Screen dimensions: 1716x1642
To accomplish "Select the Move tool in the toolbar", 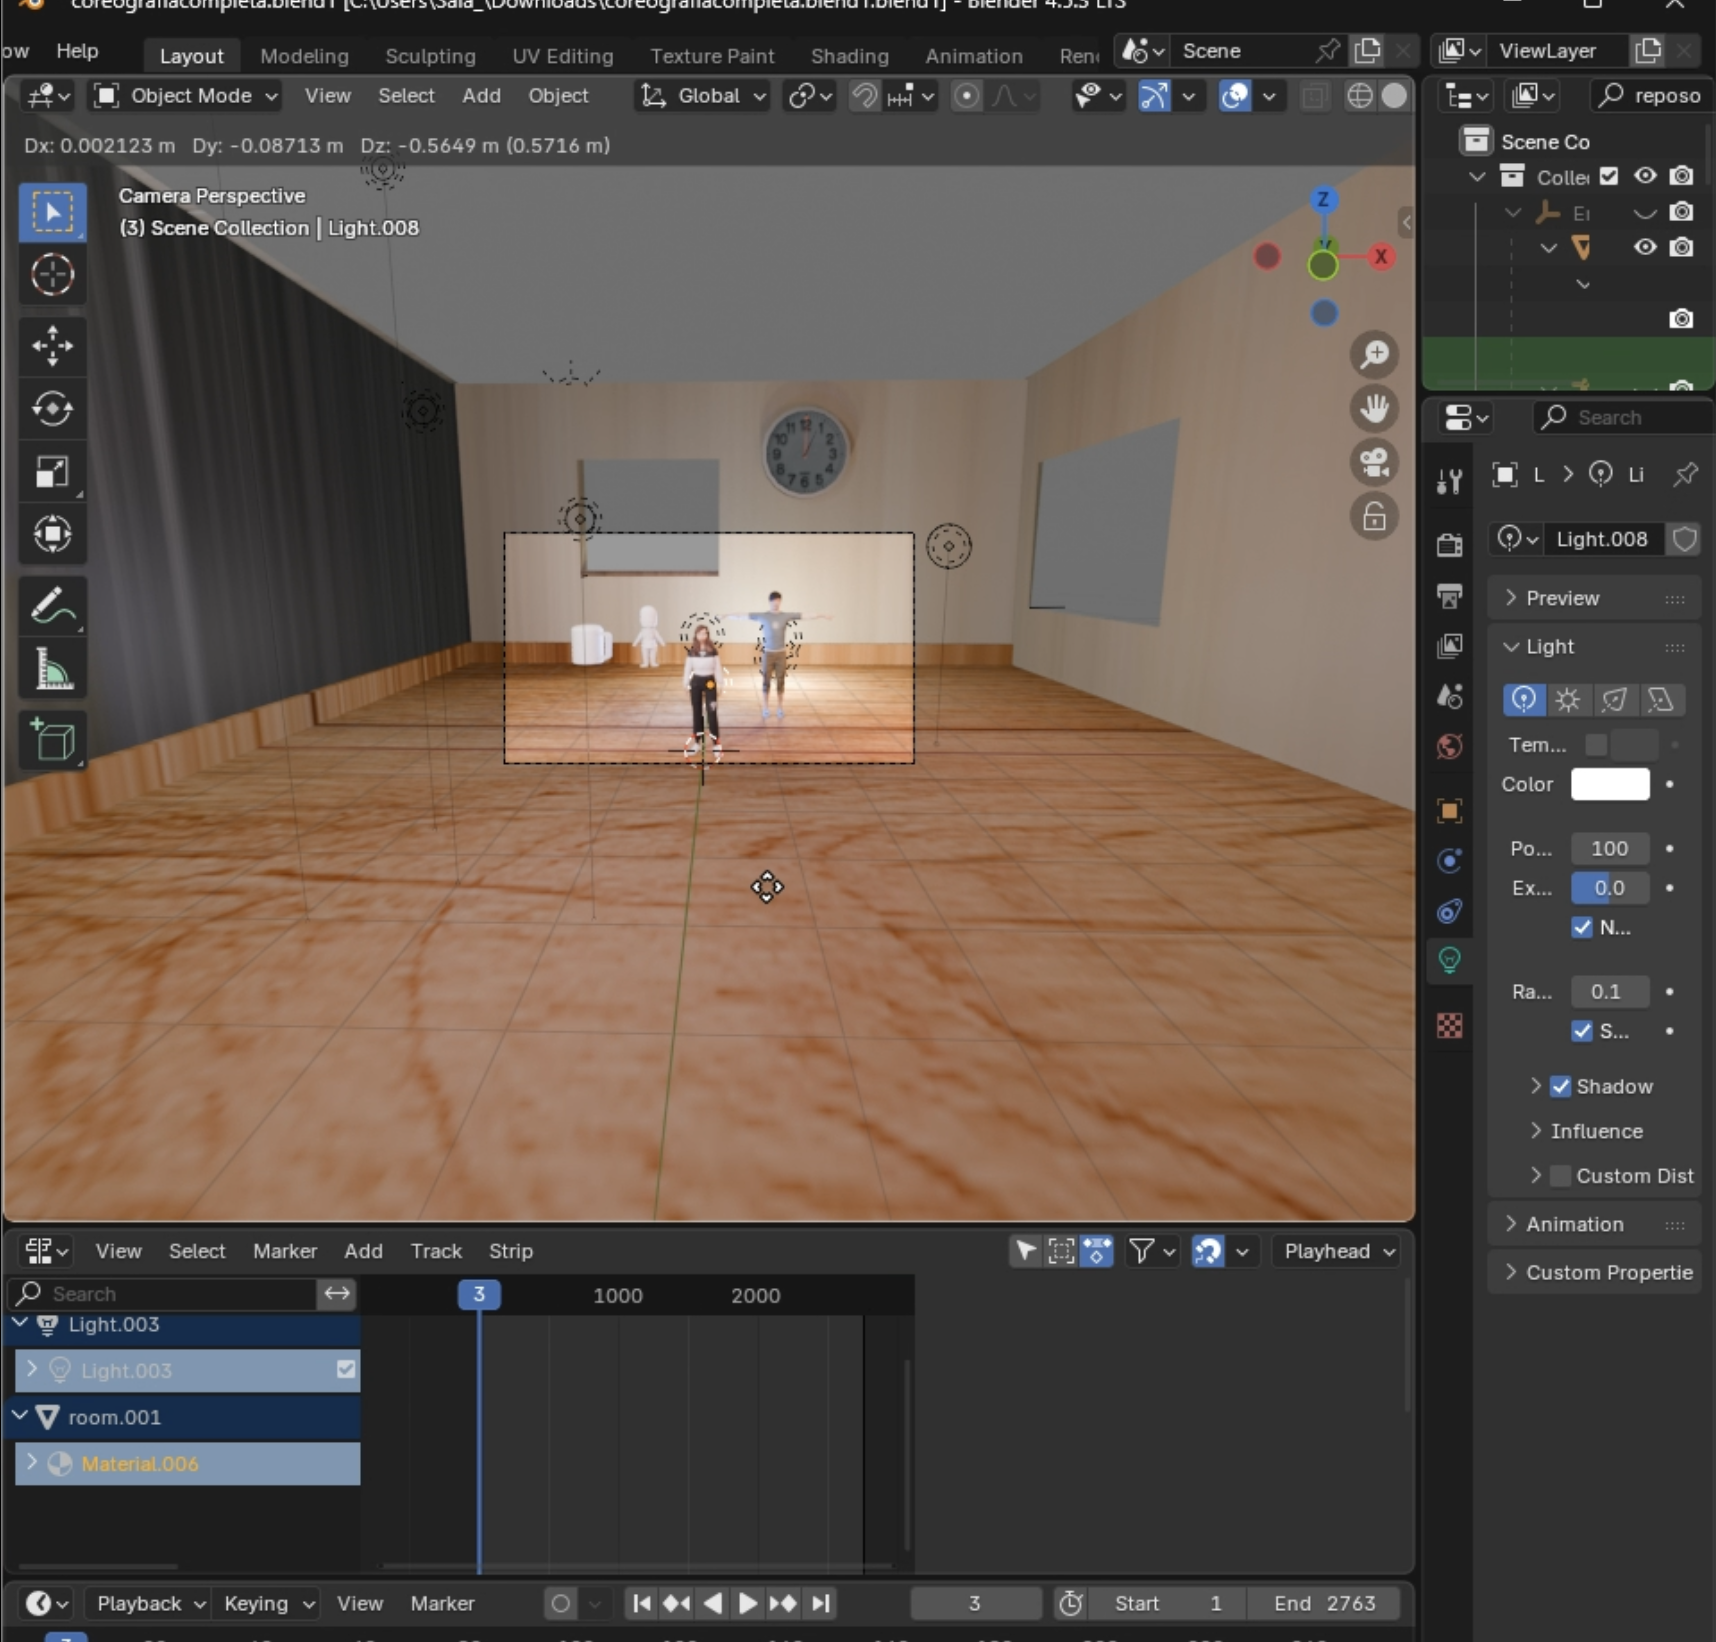I will [x=52, y=346].
